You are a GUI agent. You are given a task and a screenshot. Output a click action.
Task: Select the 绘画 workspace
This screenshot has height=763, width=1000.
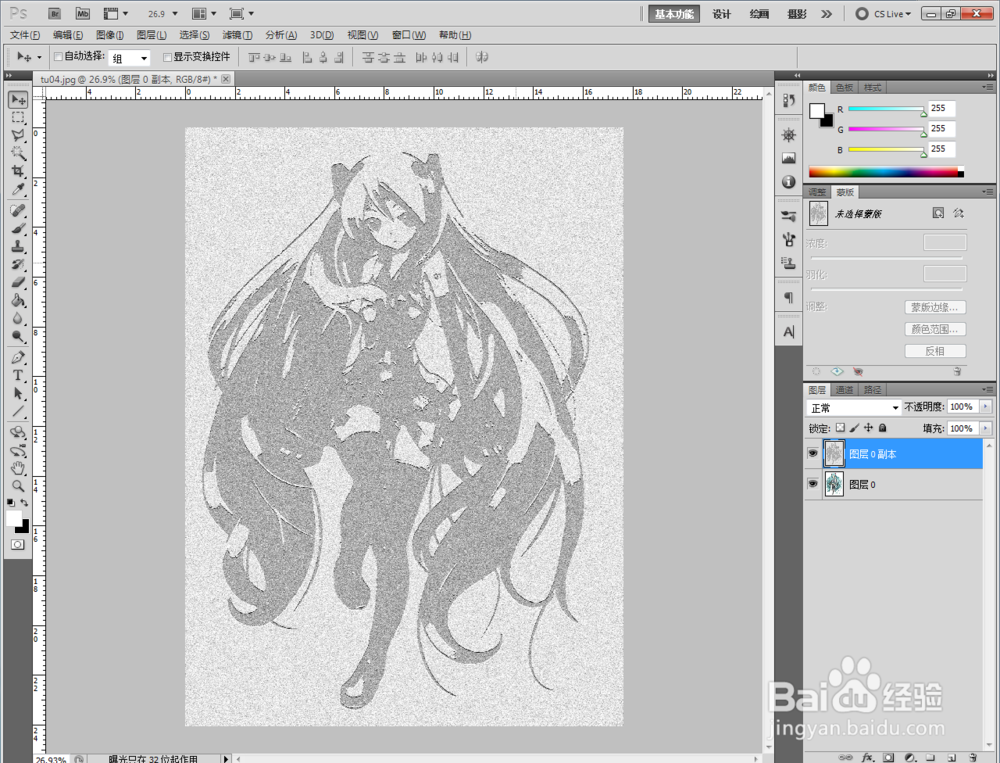tap(759, 14)
